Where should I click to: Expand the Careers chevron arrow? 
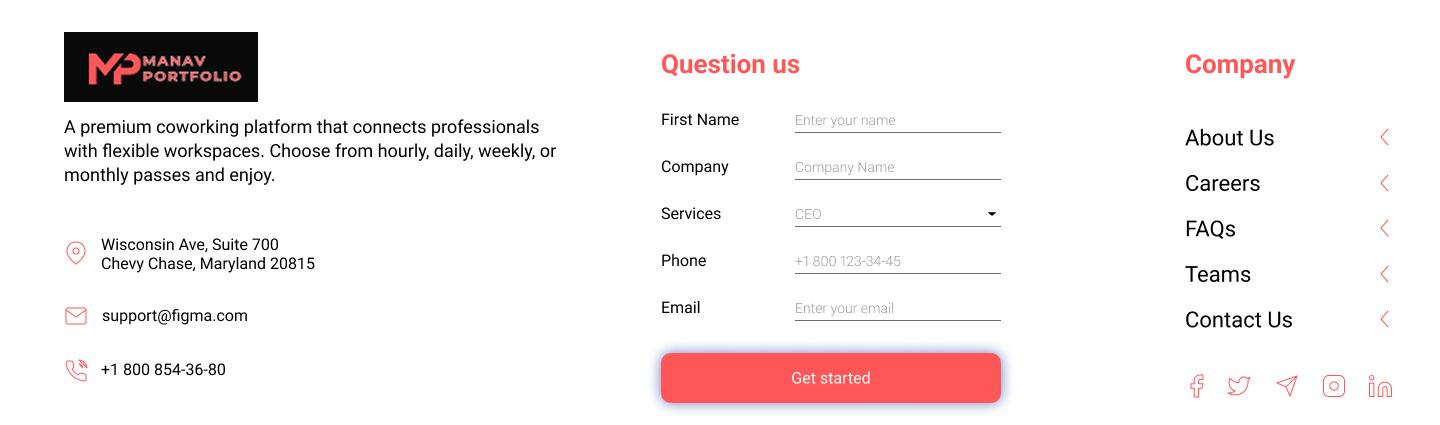tap(1385, 183)
